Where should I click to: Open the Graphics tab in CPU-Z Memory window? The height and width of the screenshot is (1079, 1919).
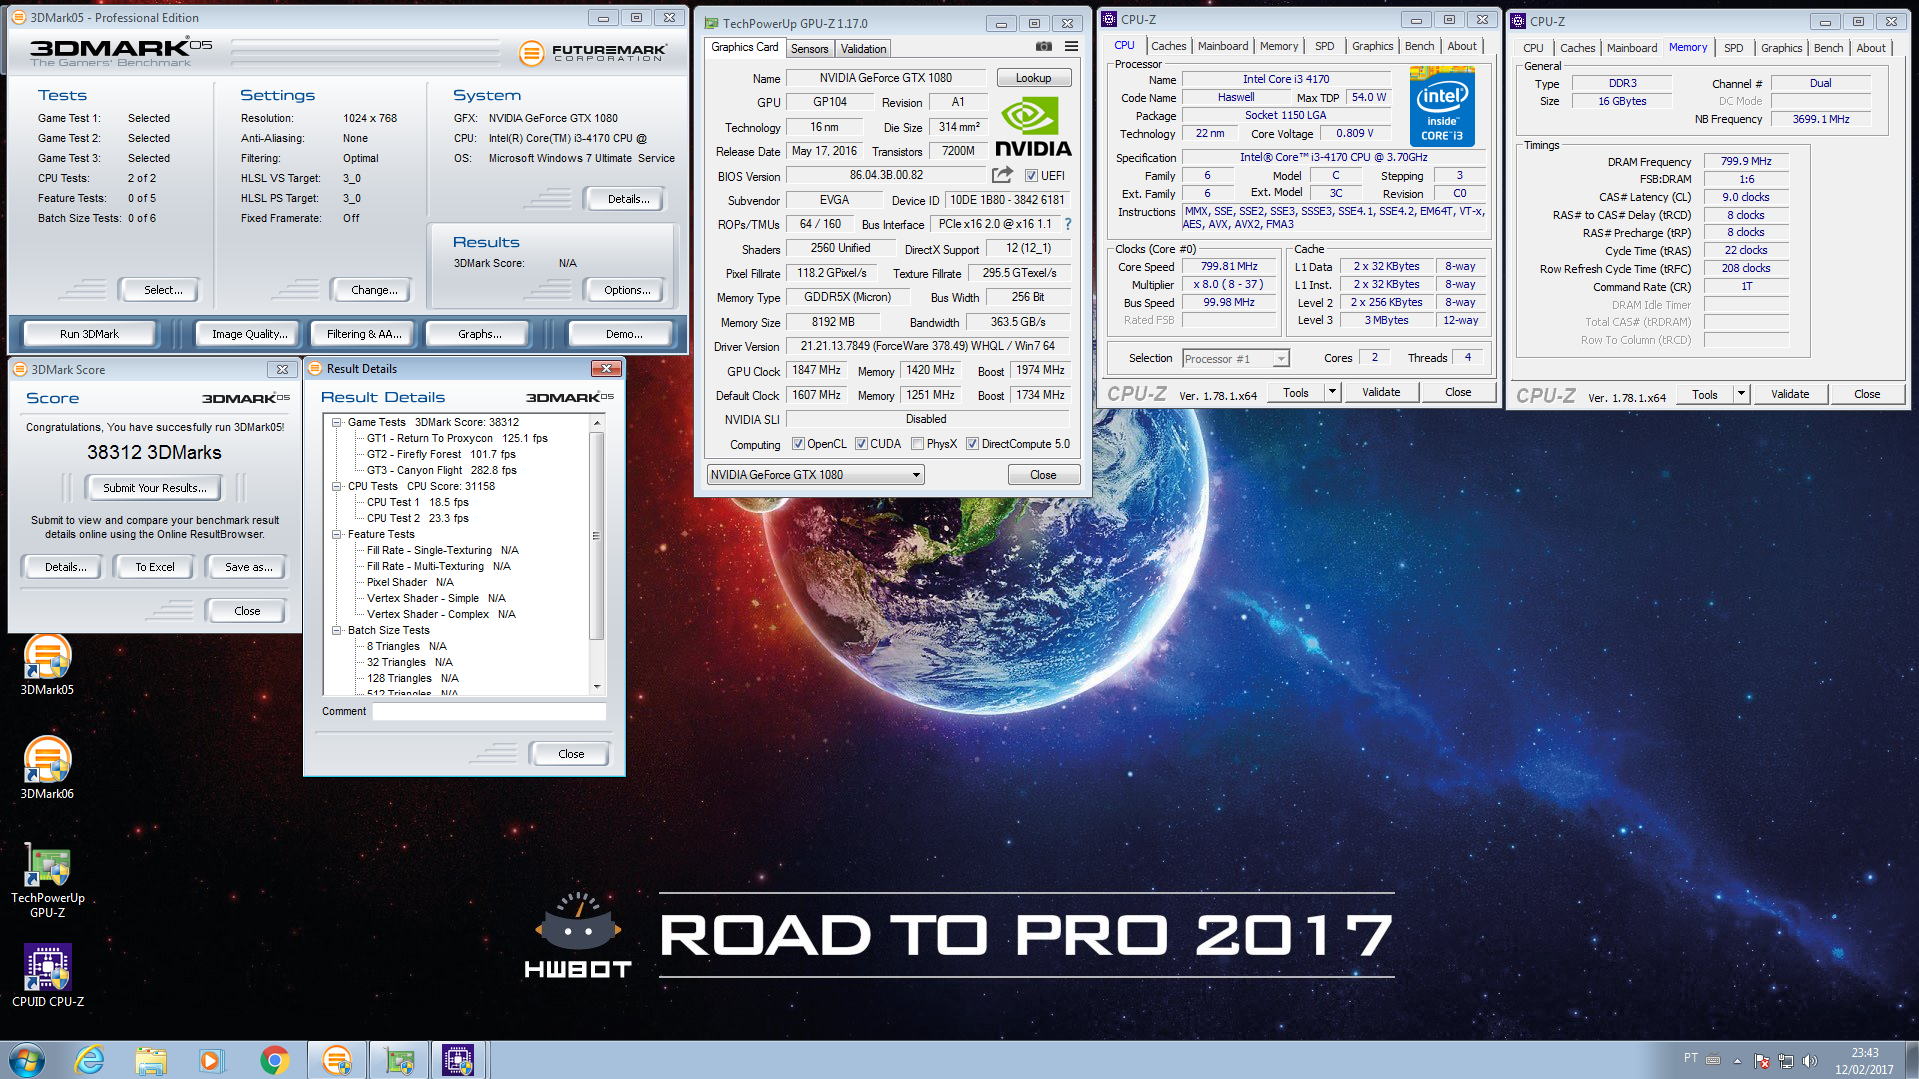[1781, 48]
